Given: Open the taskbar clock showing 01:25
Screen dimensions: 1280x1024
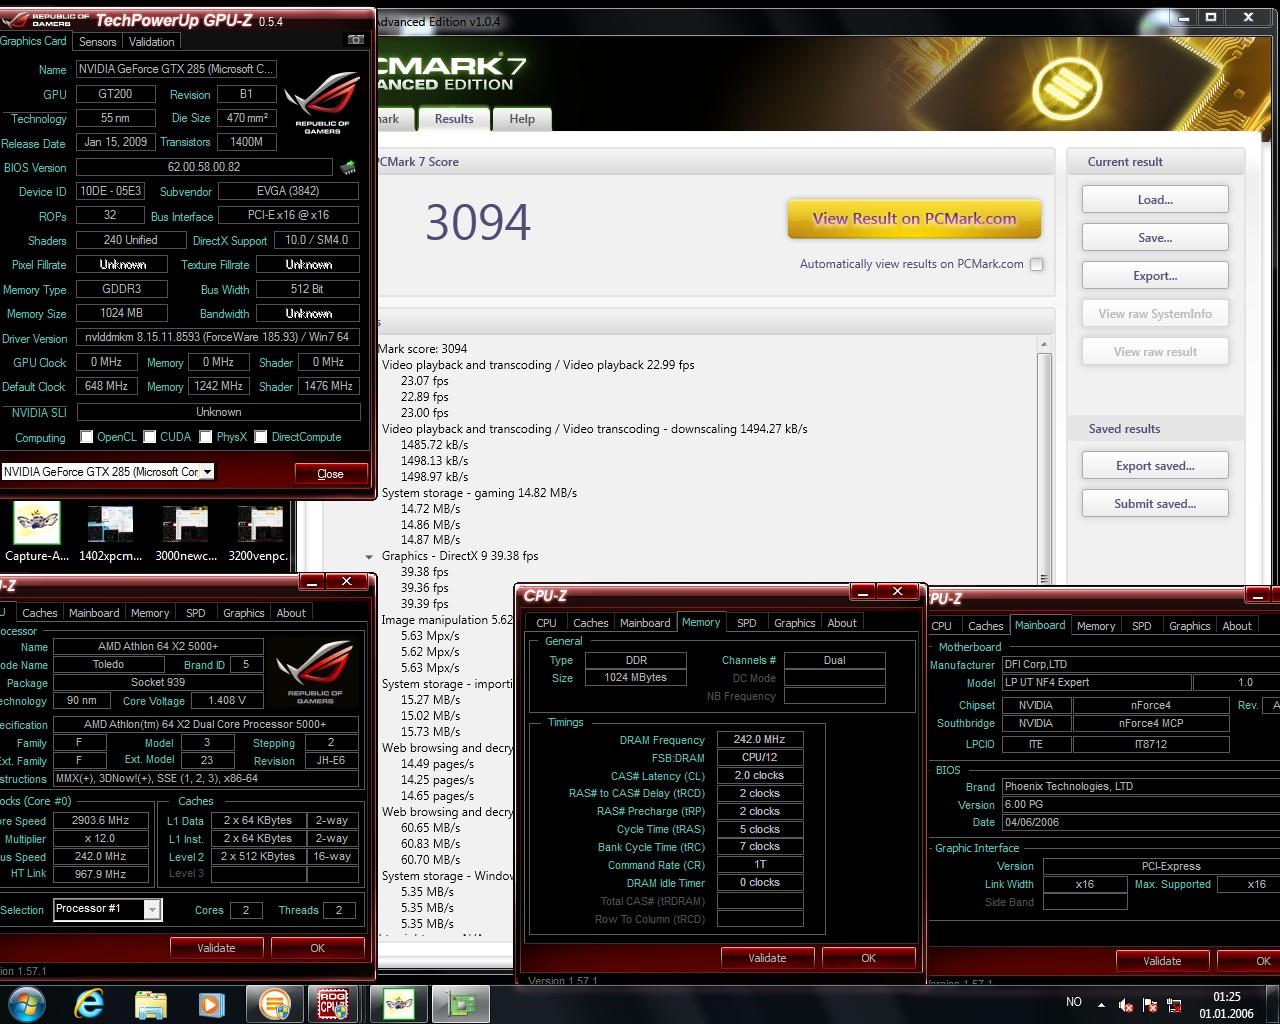Looking at the screenshot, I should [x=1226, y=1004].
